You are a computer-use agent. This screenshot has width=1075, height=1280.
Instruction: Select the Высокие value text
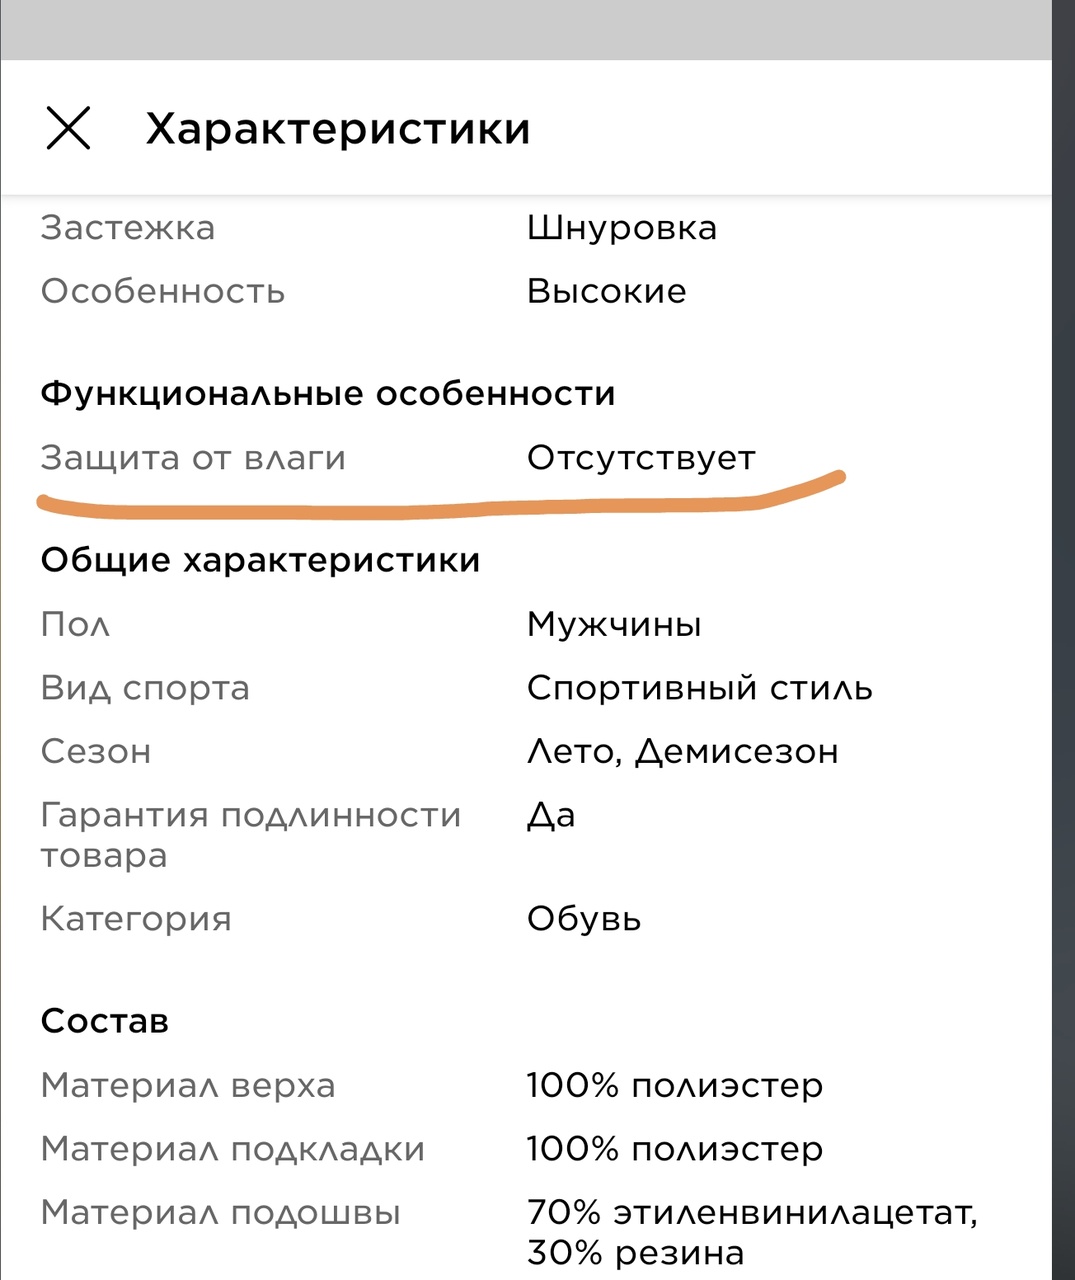point(607,292)
